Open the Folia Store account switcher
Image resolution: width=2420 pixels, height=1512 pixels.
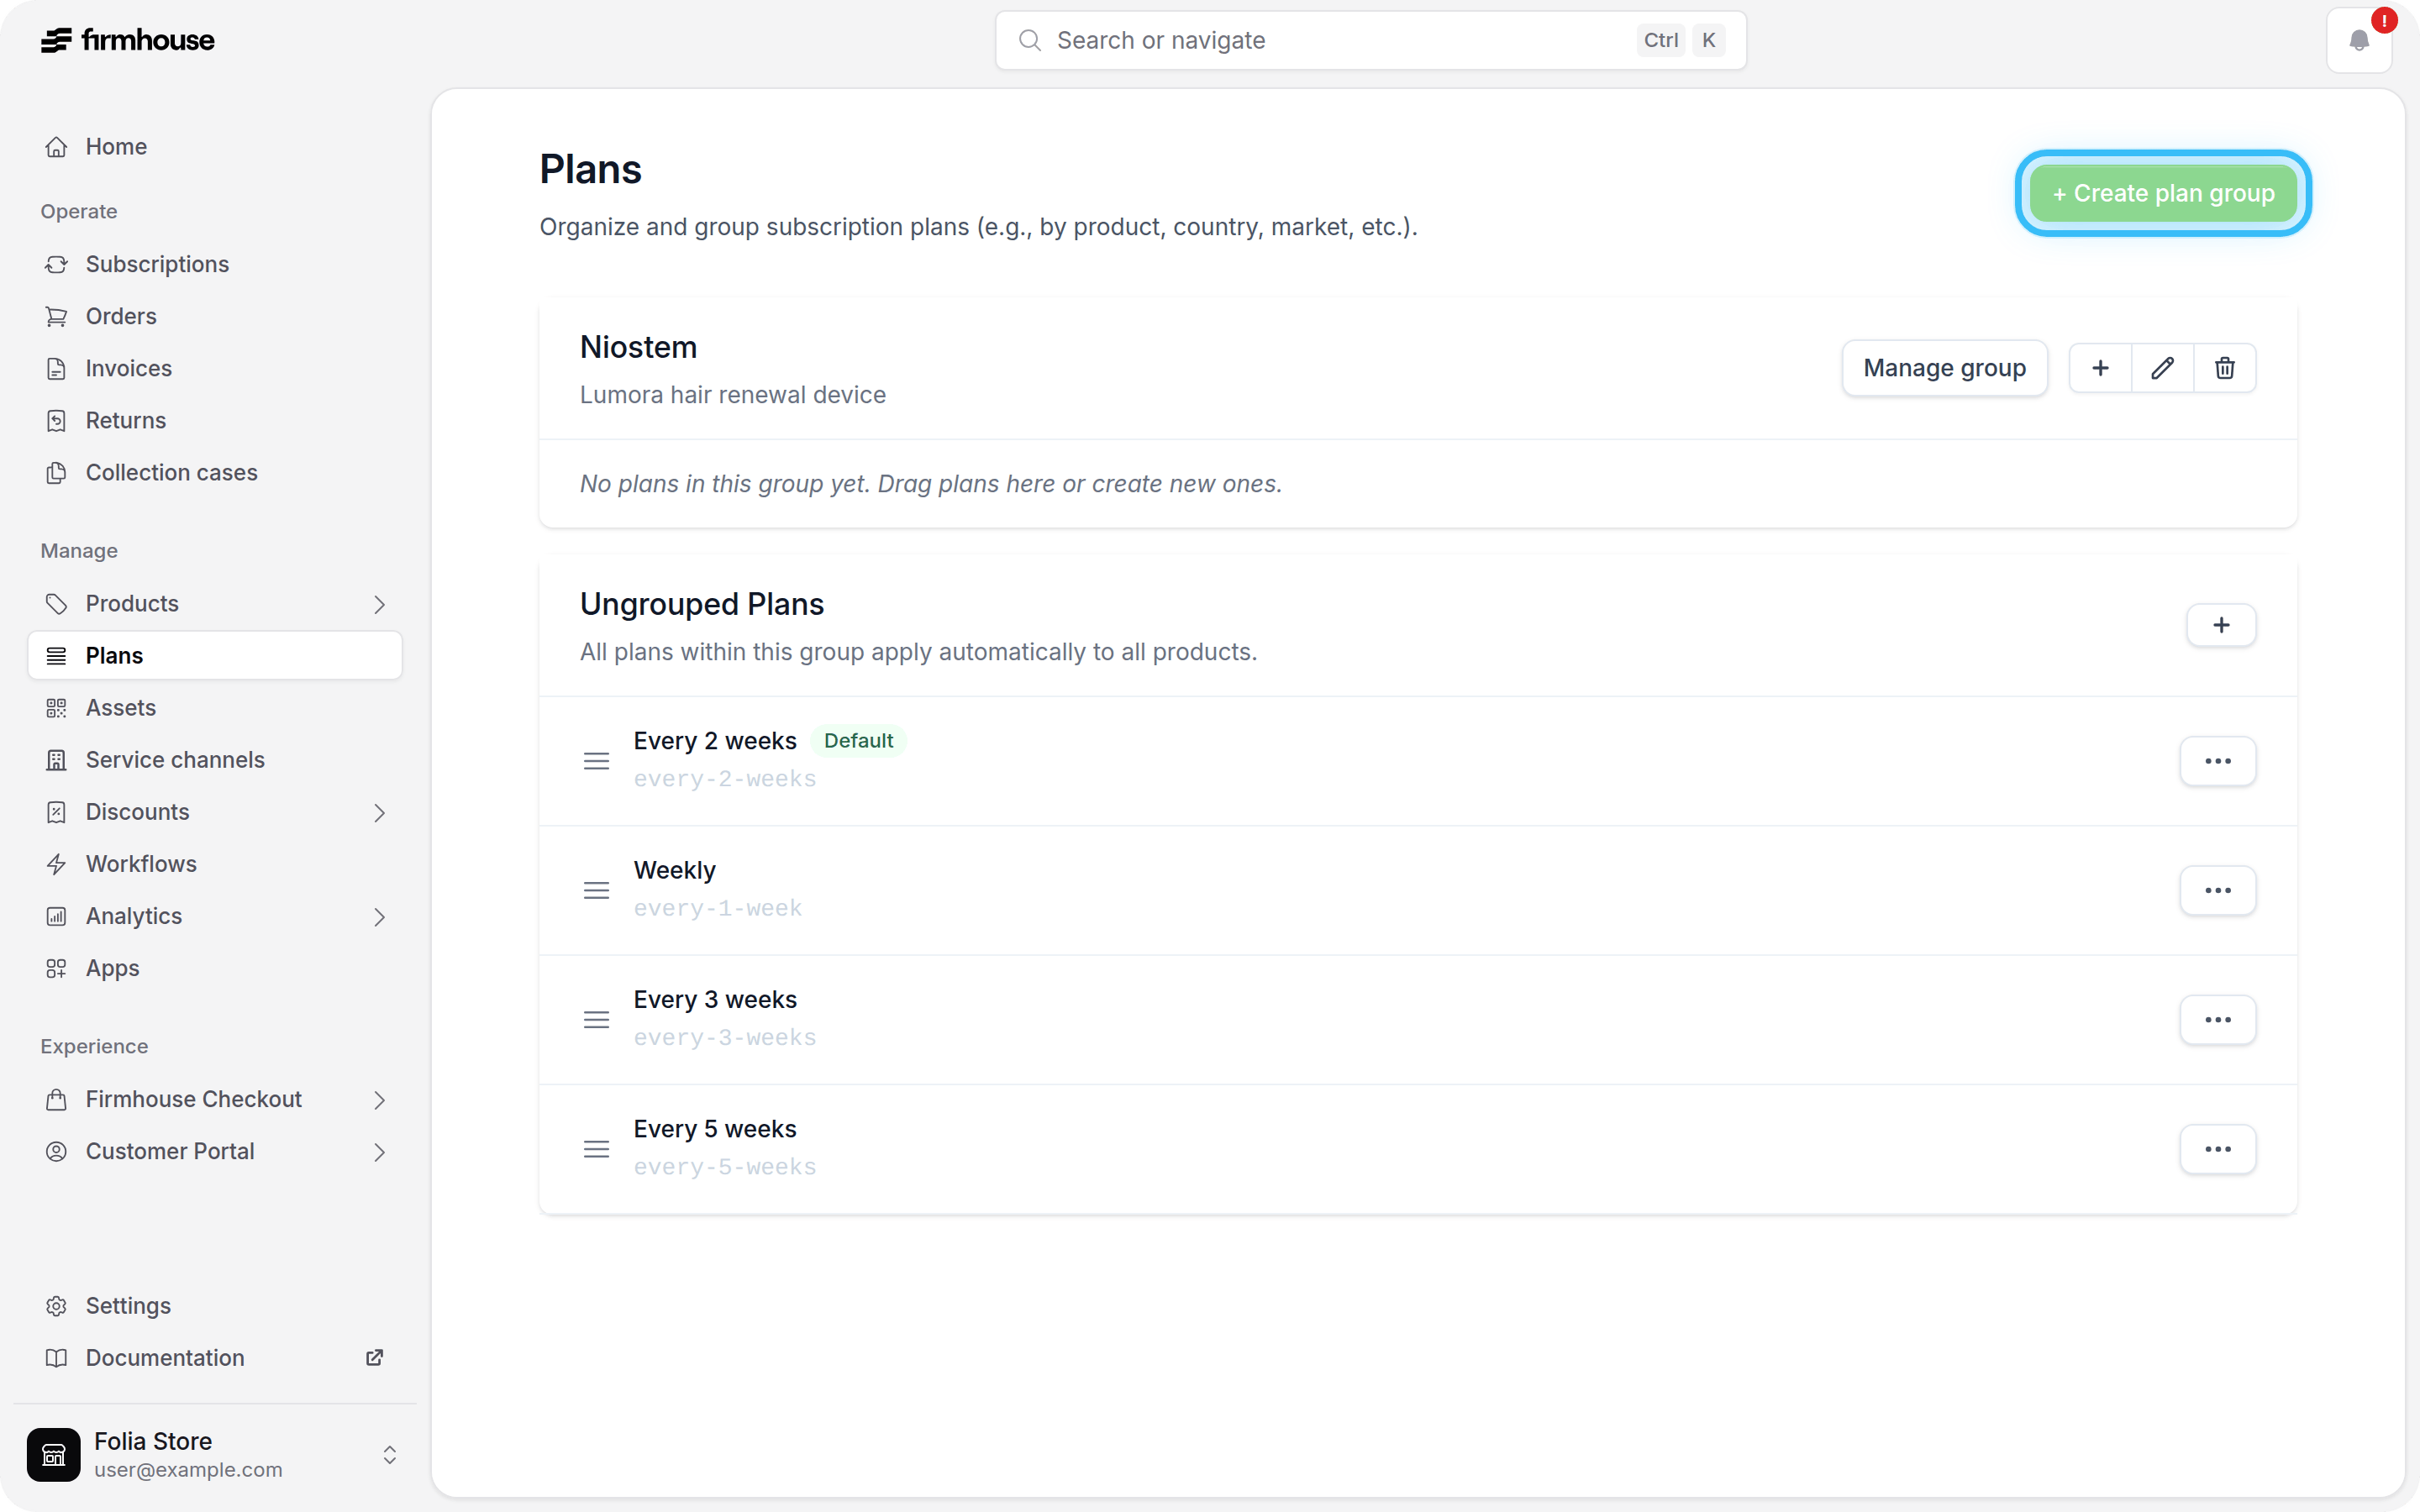390,1454
